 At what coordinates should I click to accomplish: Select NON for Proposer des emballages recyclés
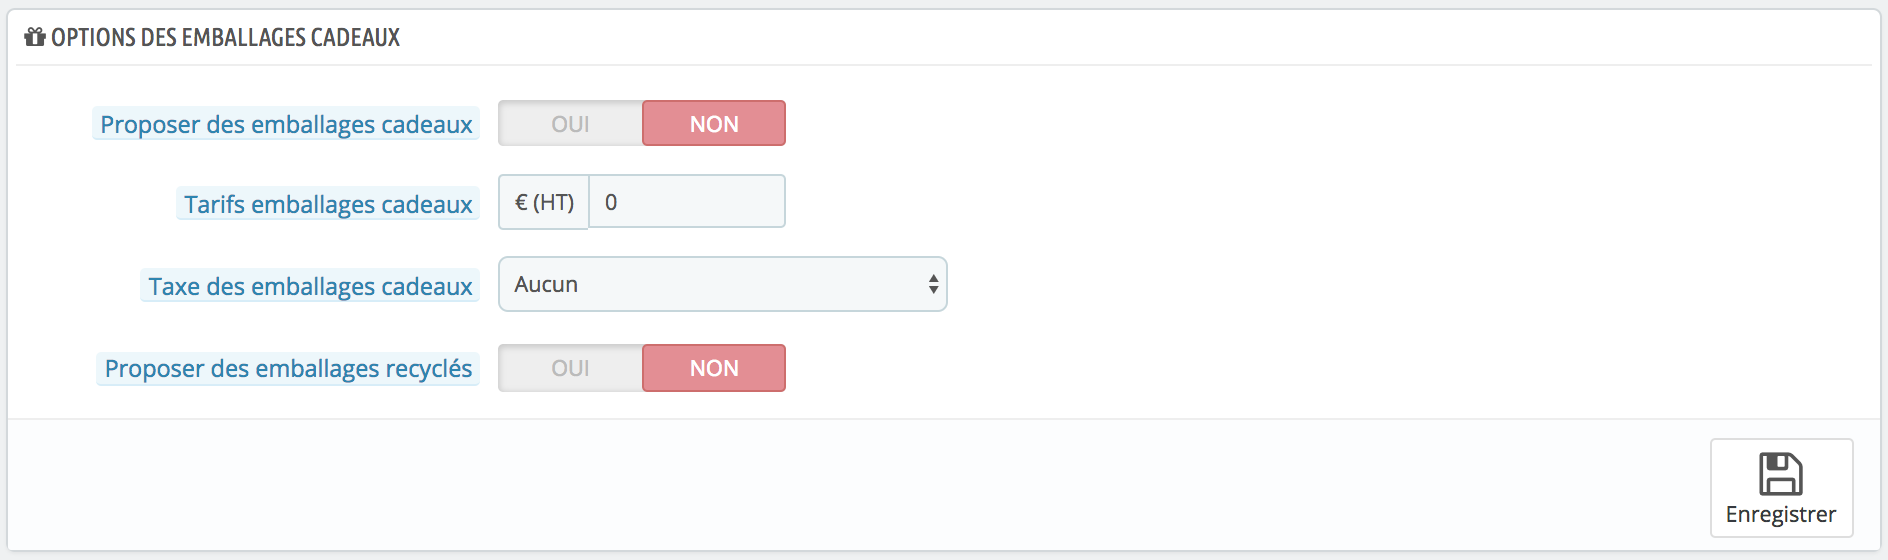[714, 368]
